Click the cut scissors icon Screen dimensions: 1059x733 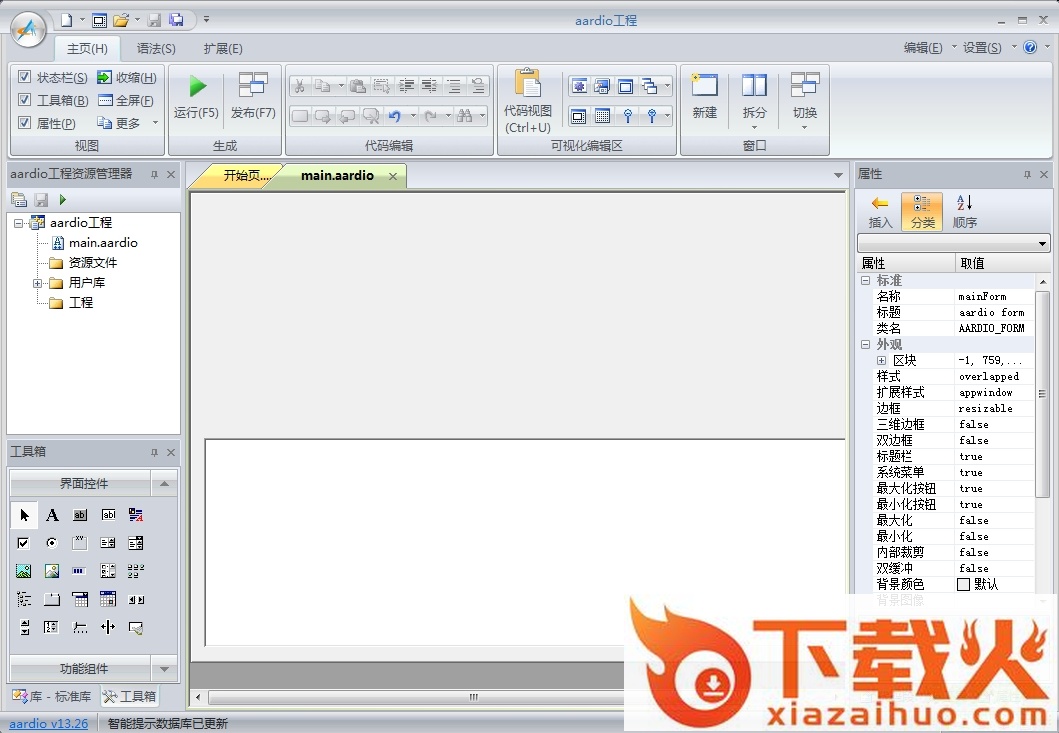300,86
